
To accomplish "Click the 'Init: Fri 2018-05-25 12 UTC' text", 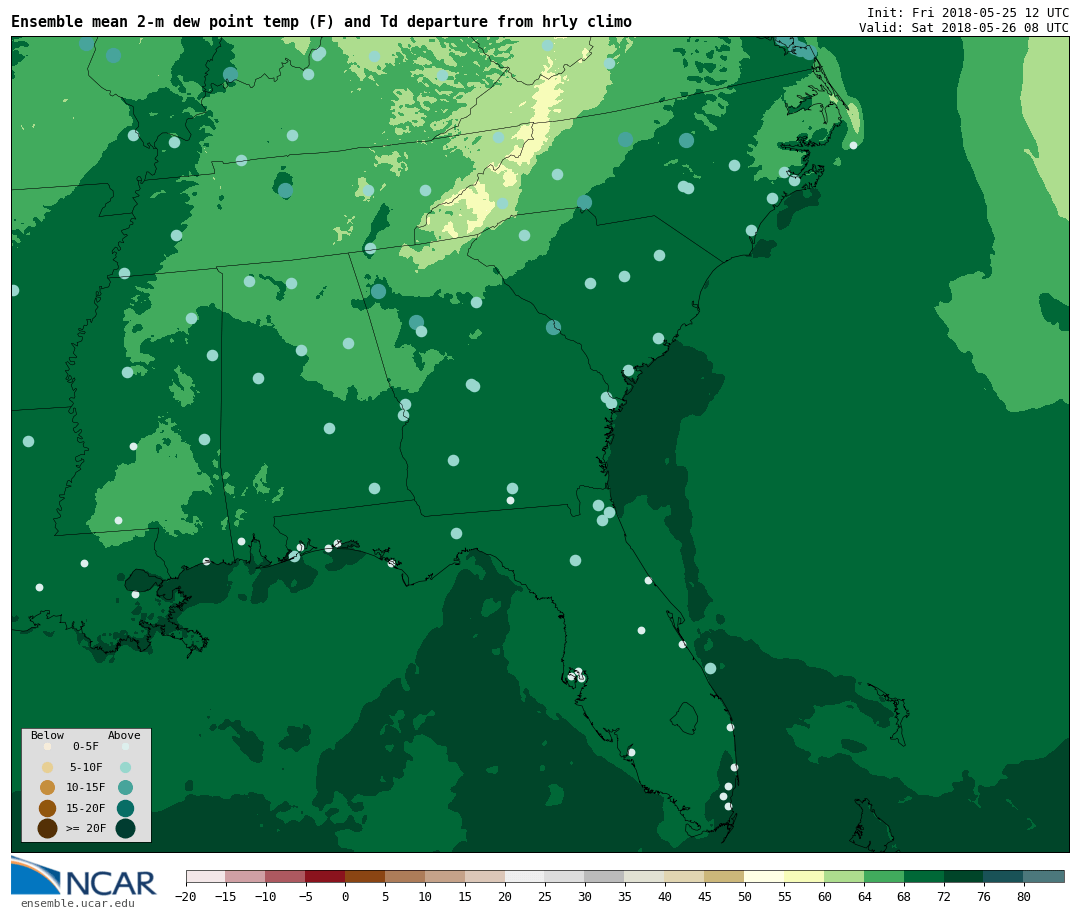I will tap(968, 12).
